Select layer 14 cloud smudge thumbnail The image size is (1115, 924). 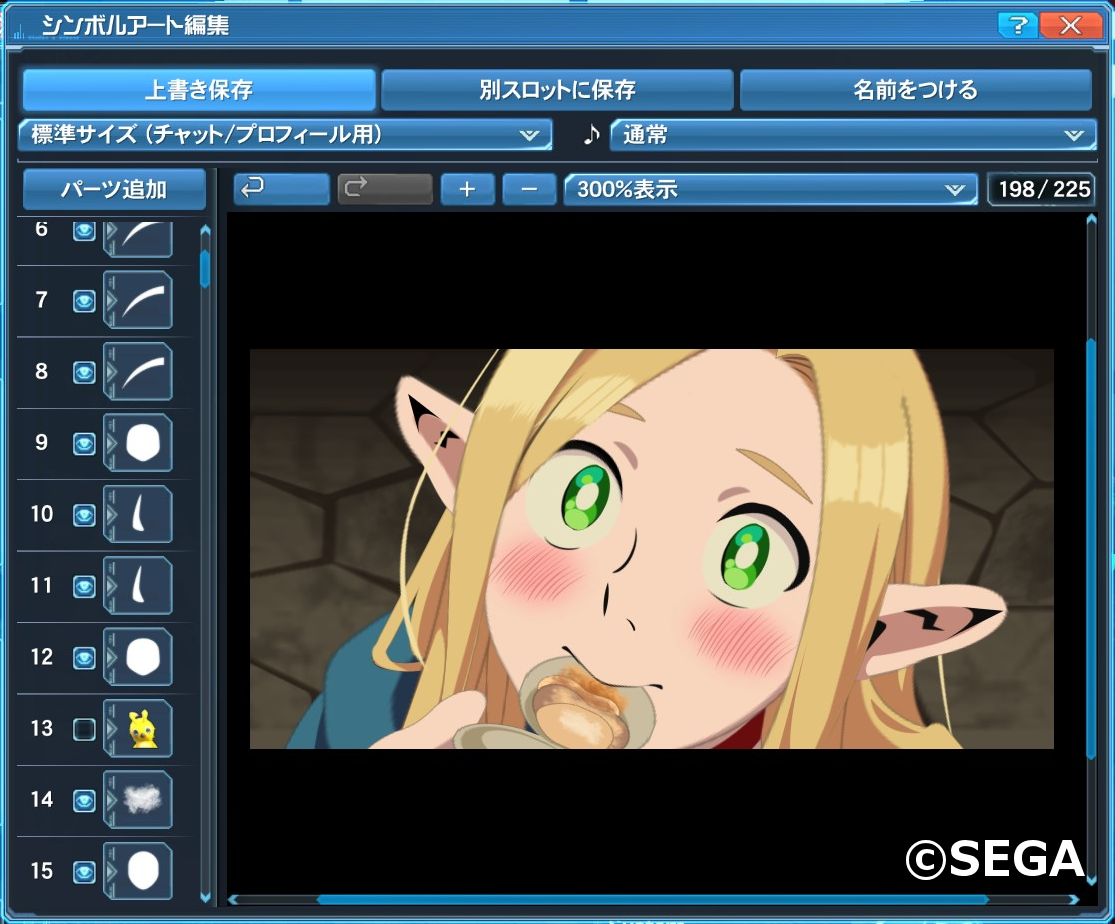point(139,800)
